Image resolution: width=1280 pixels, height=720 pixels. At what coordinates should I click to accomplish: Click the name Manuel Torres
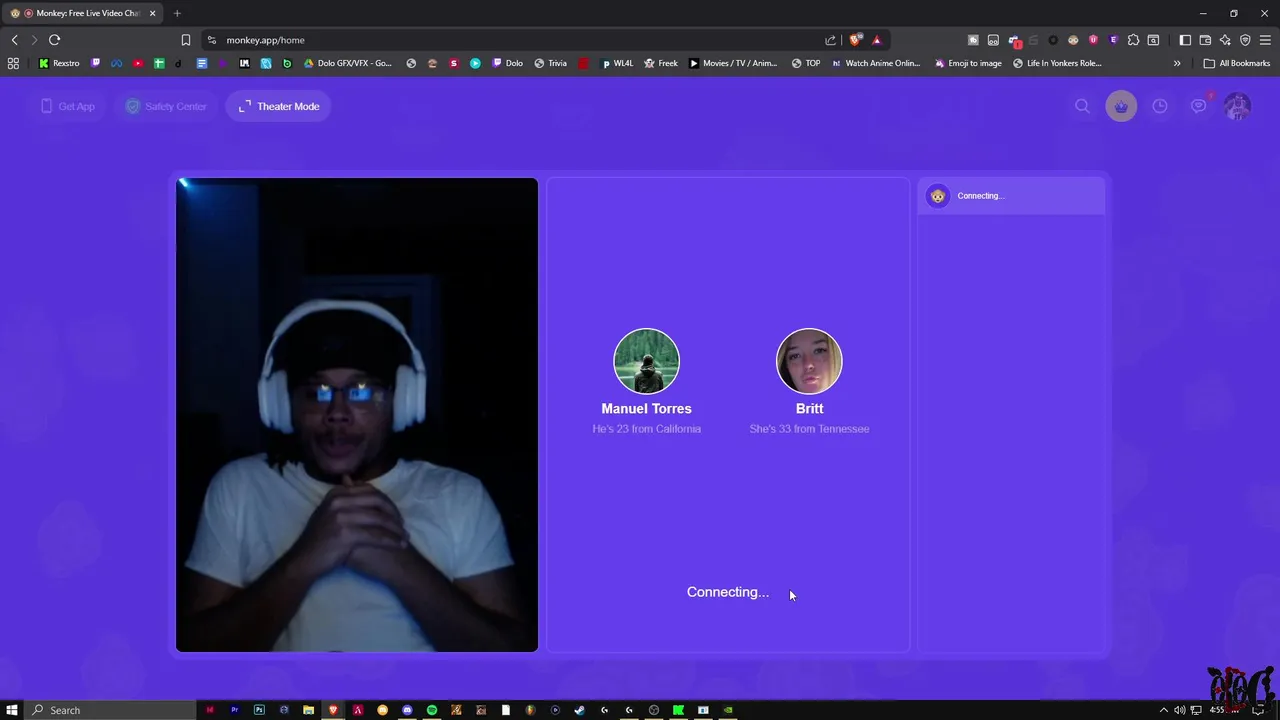coord(646,408)
